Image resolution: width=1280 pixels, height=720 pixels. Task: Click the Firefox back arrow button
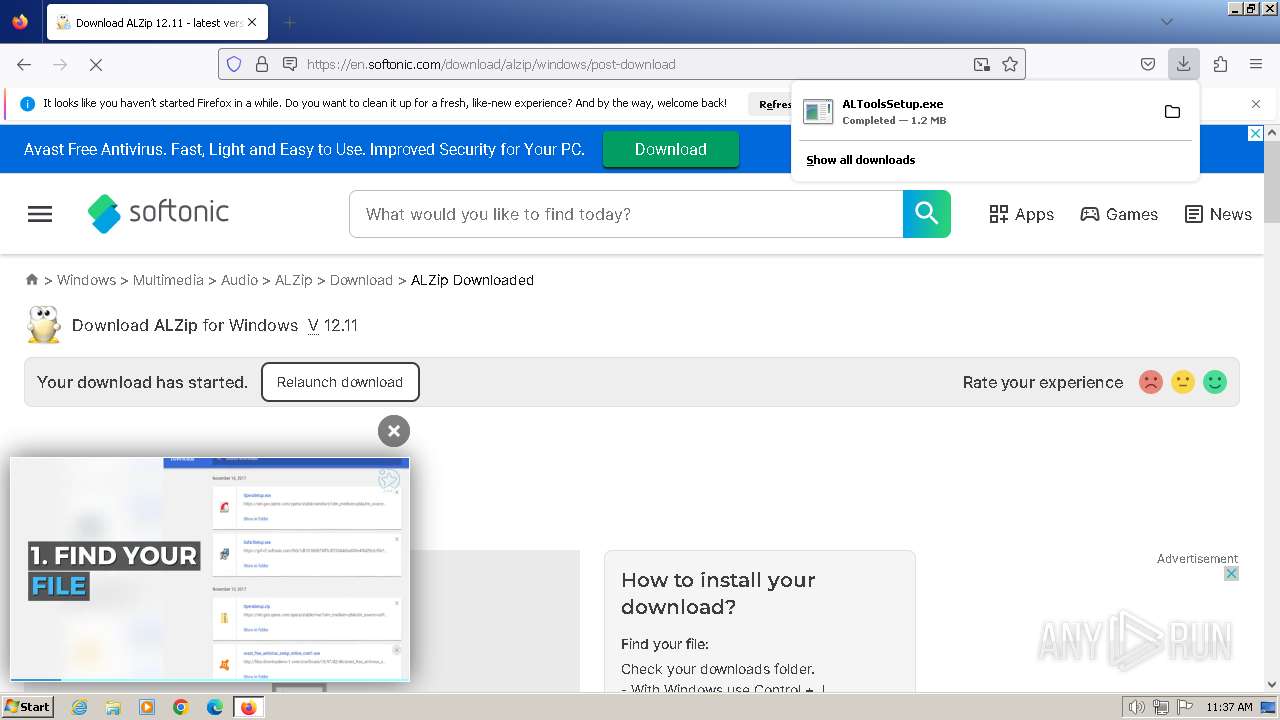[x=24, y=64]
